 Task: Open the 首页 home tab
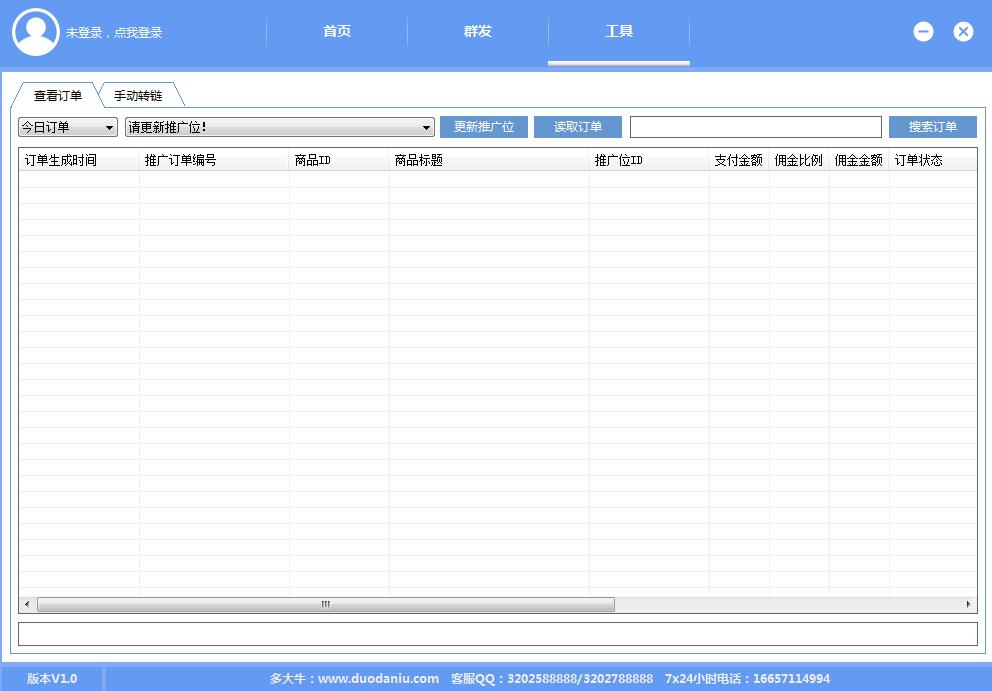[x=337, y=32]
